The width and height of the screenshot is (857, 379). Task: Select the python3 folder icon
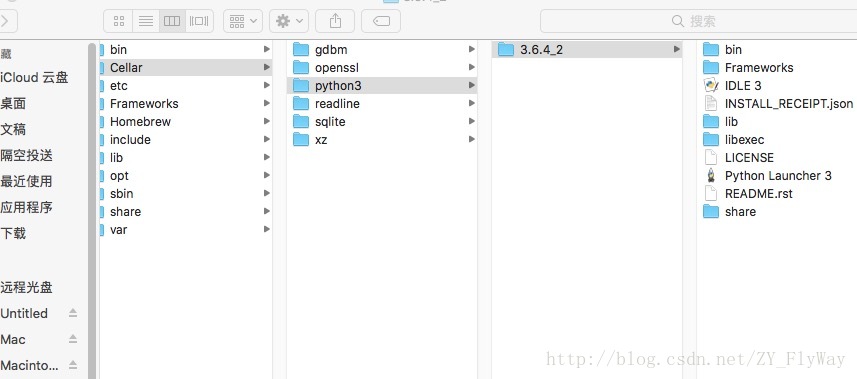pos(301,86)
